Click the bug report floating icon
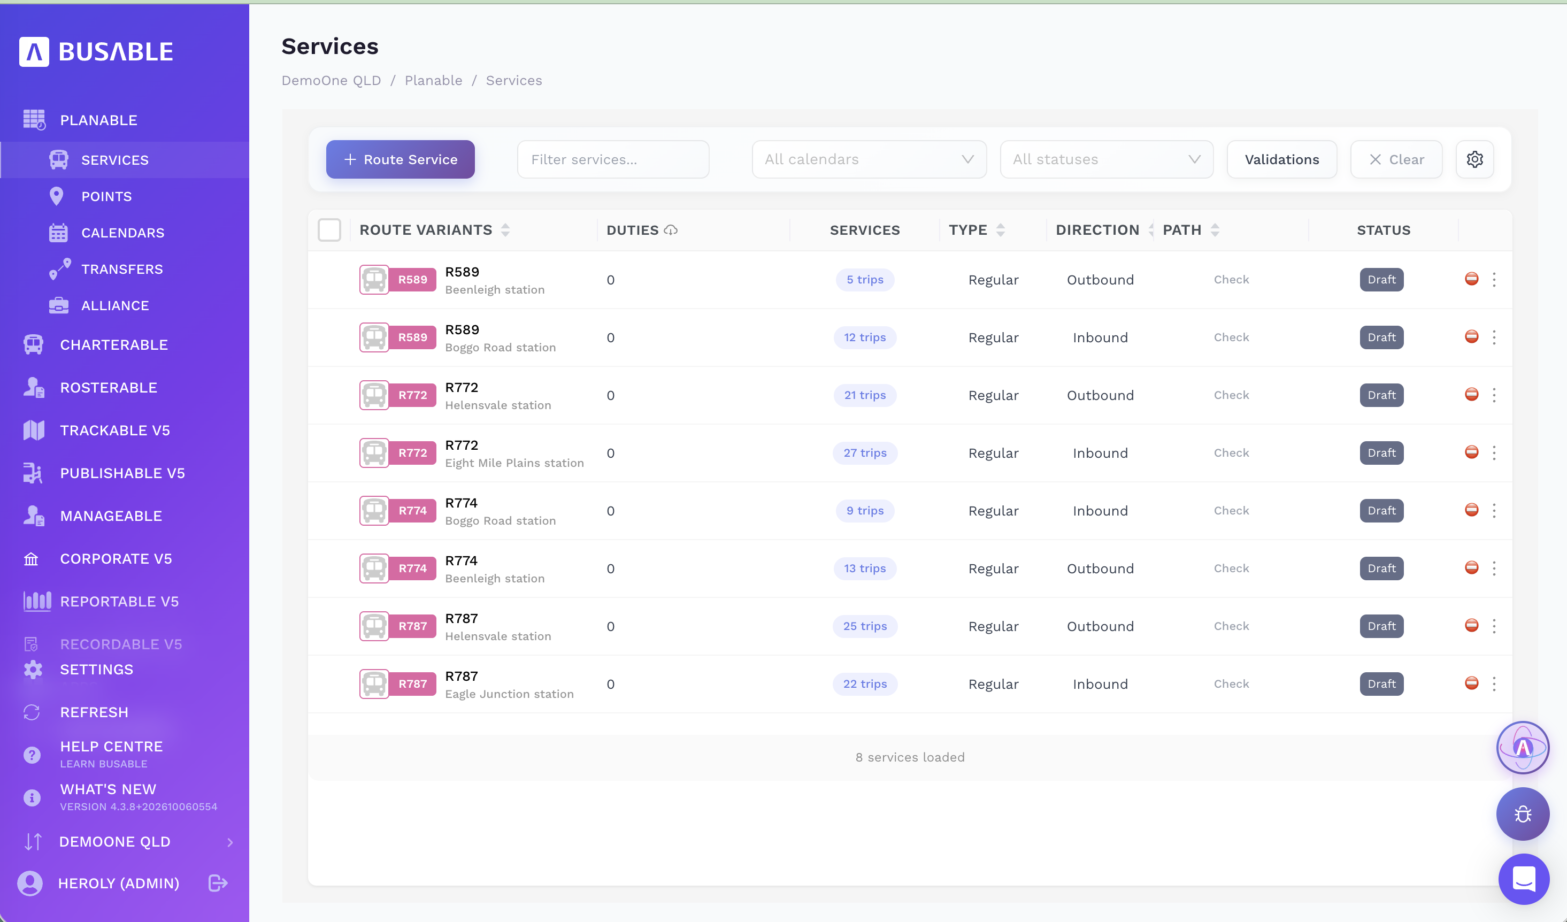This screenshot has width=1567, height=922. click(1522, 814)
